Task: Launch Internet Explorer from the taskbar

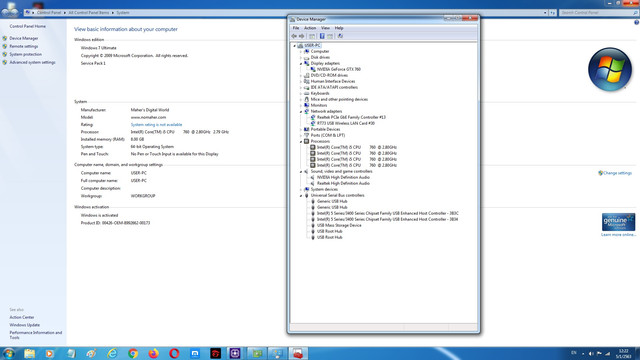Action: (112, 353)
